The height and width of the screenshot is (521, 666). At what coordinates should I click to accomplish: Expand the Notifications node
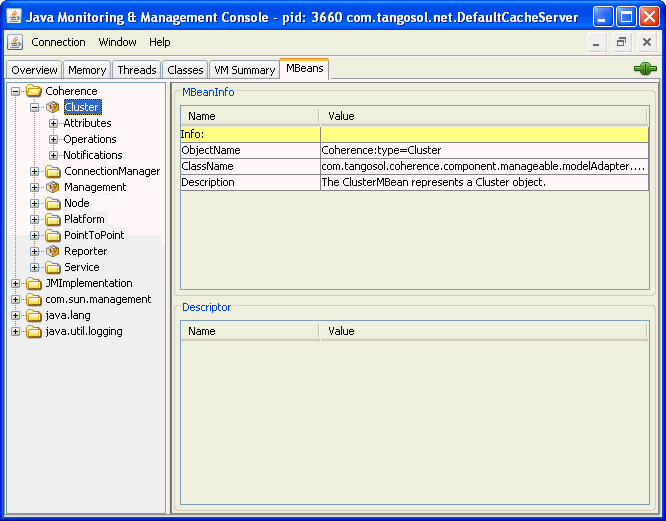click(x=54, y=155)
